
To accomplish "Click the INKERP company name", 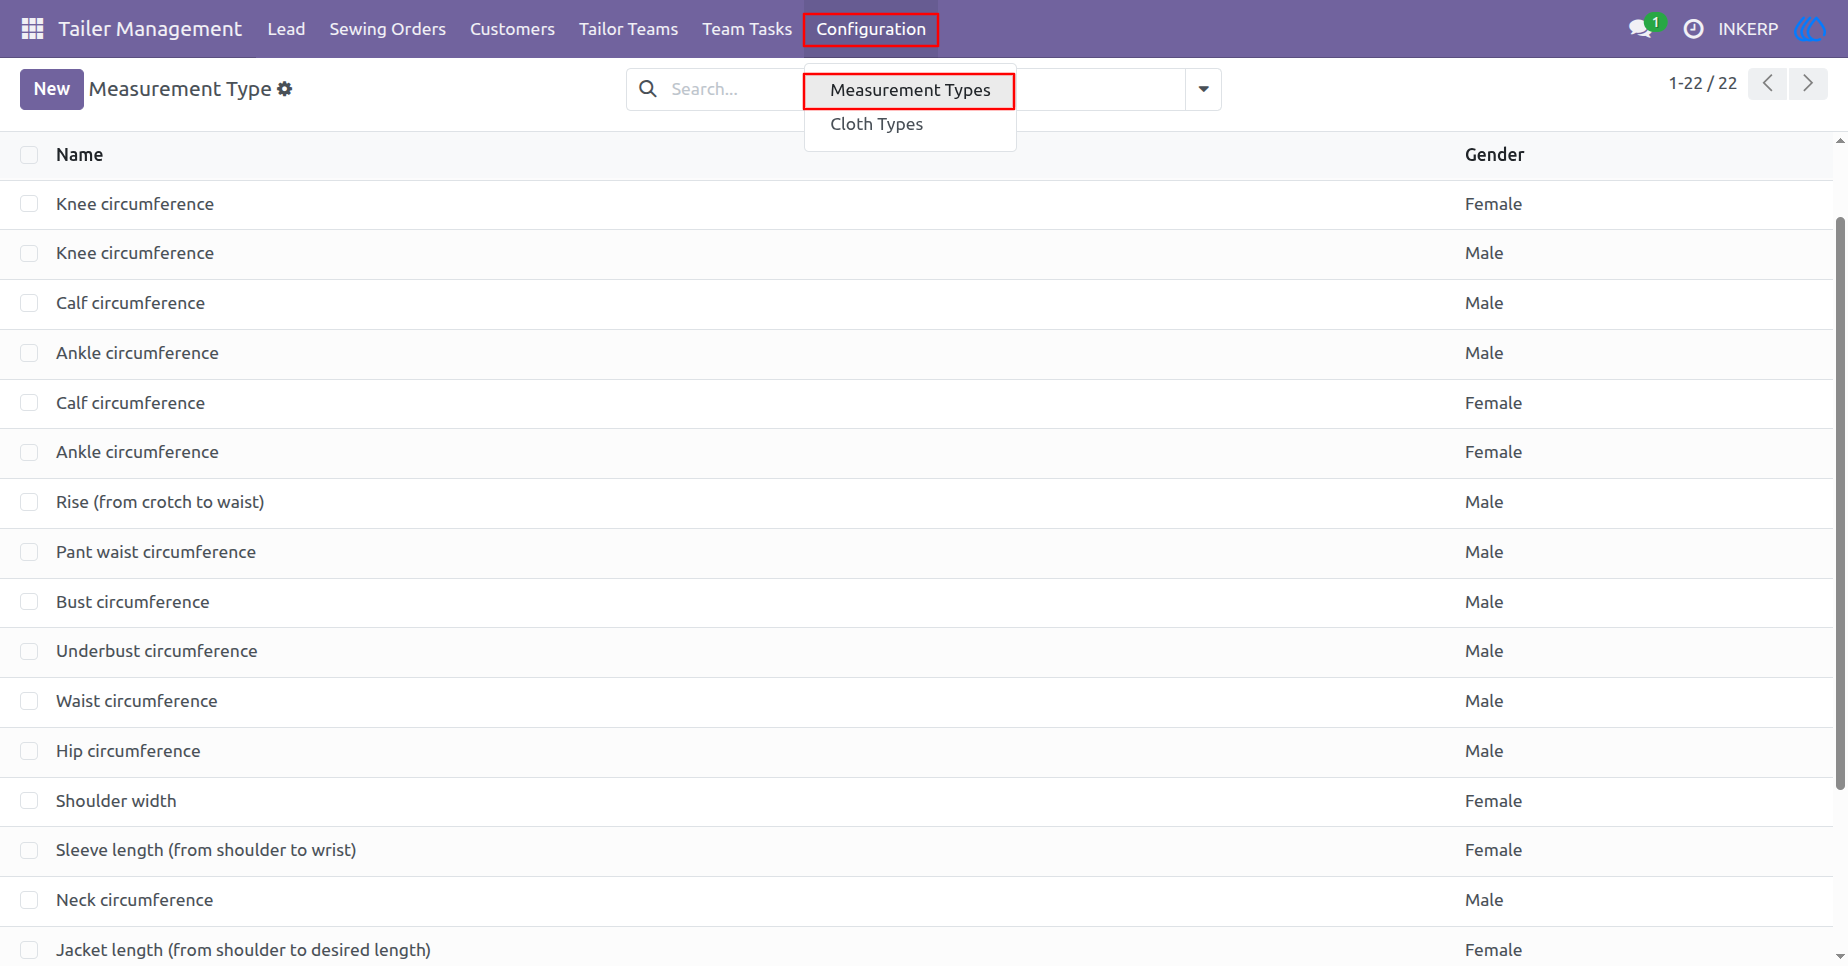I will (x=1748, y=29).
